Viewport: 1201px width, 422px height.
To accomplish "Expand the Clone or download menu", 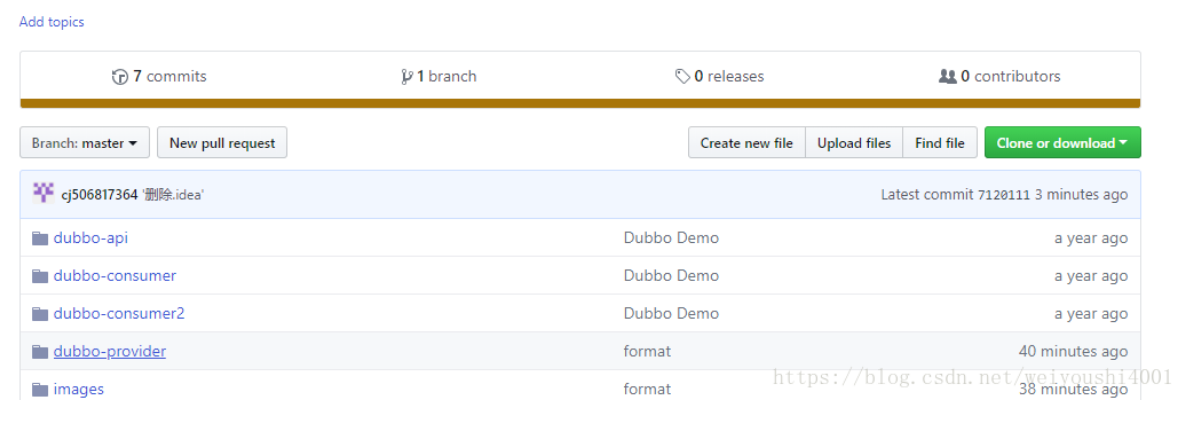I will click(x=1062, y=143).
